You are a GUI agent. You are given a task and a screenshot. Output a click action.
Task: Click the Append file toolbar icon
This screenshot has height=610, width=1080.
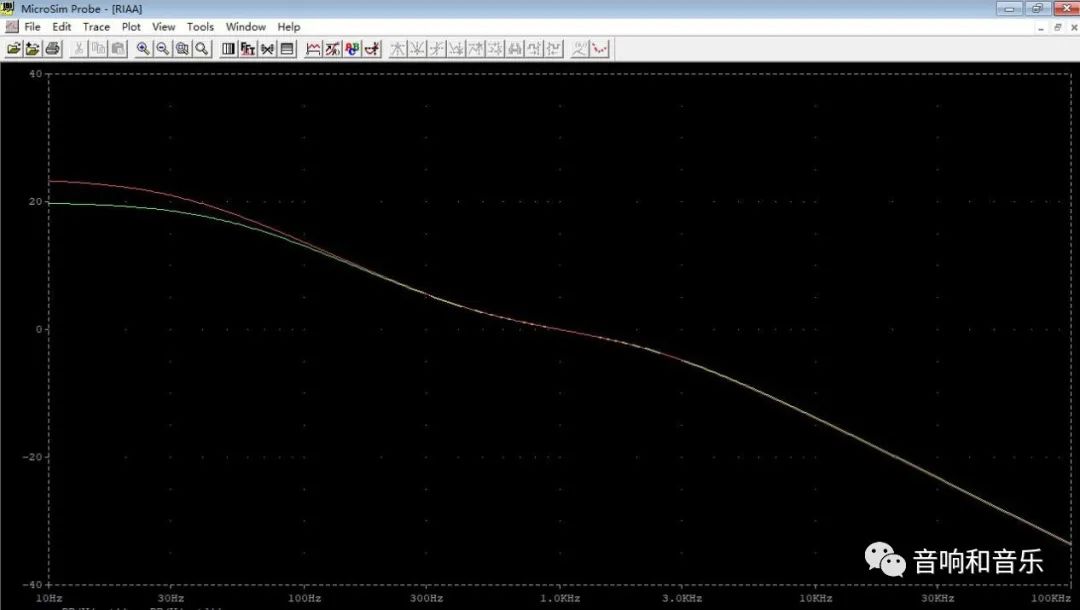click(x=33, y=49)
